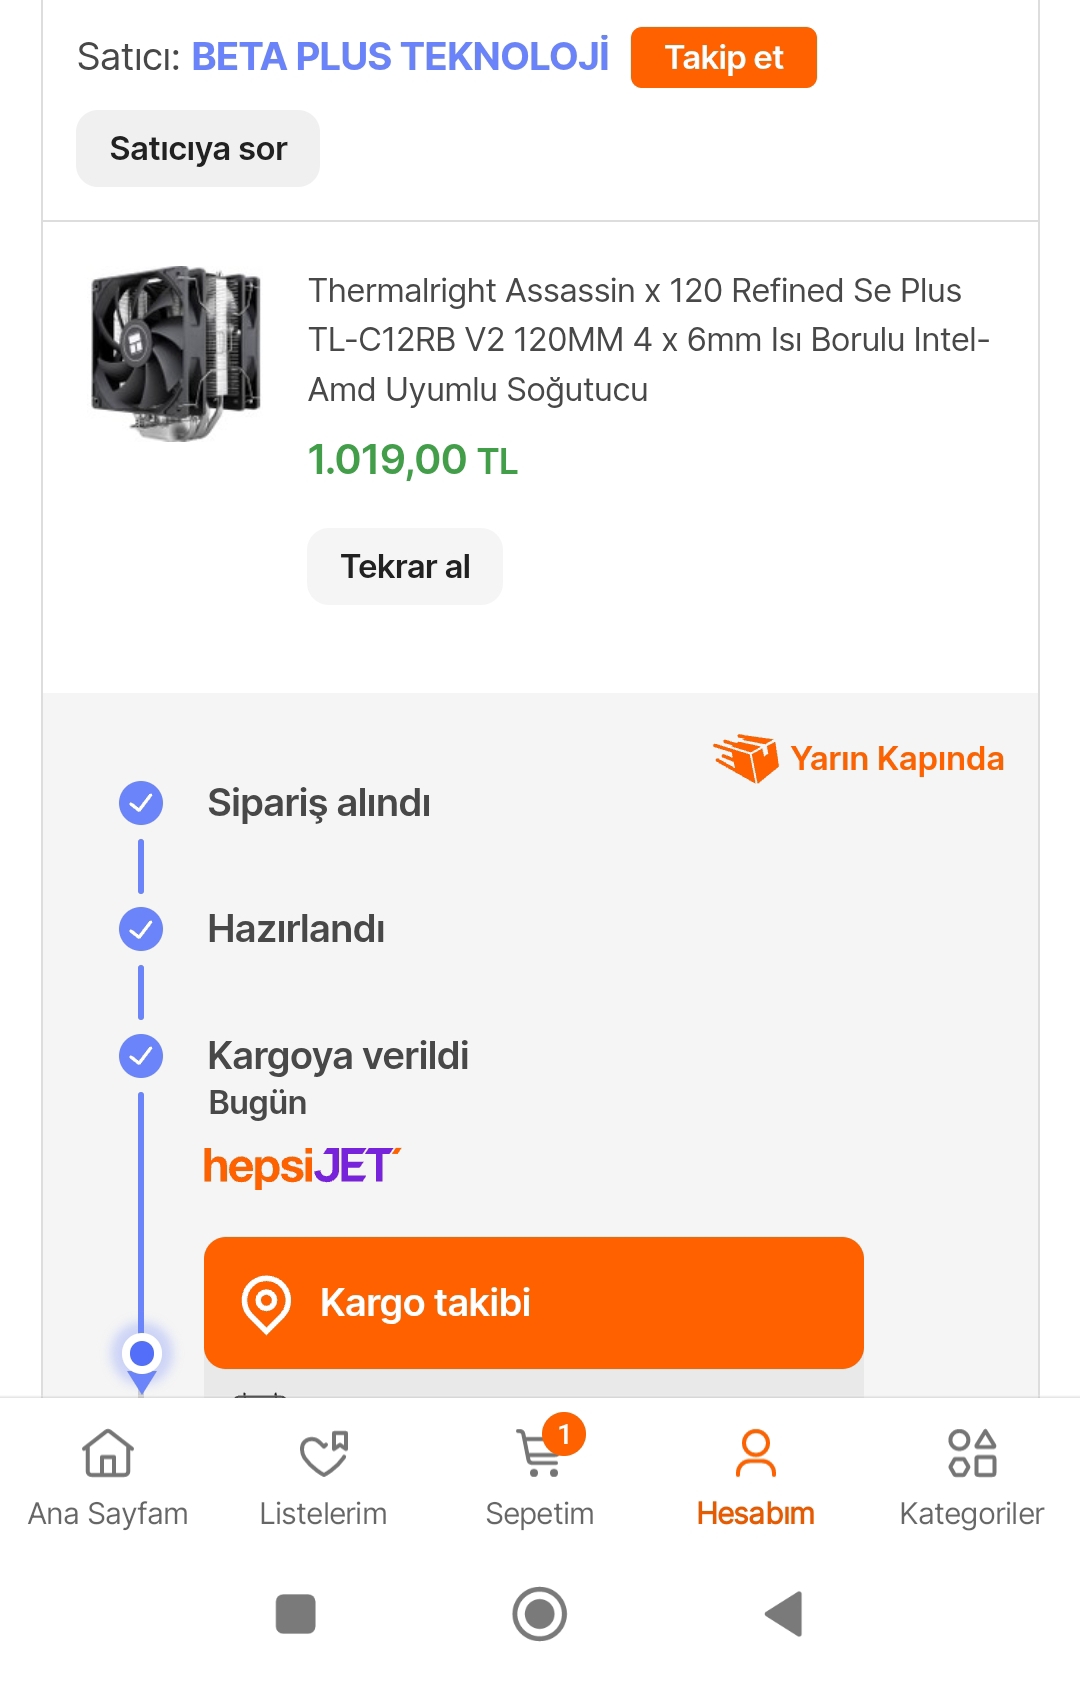The width and height of the screenshot is (1080, 1682).
Task: Tap the Hazırlandı checkmark step
Action: (x=141, y=929)
